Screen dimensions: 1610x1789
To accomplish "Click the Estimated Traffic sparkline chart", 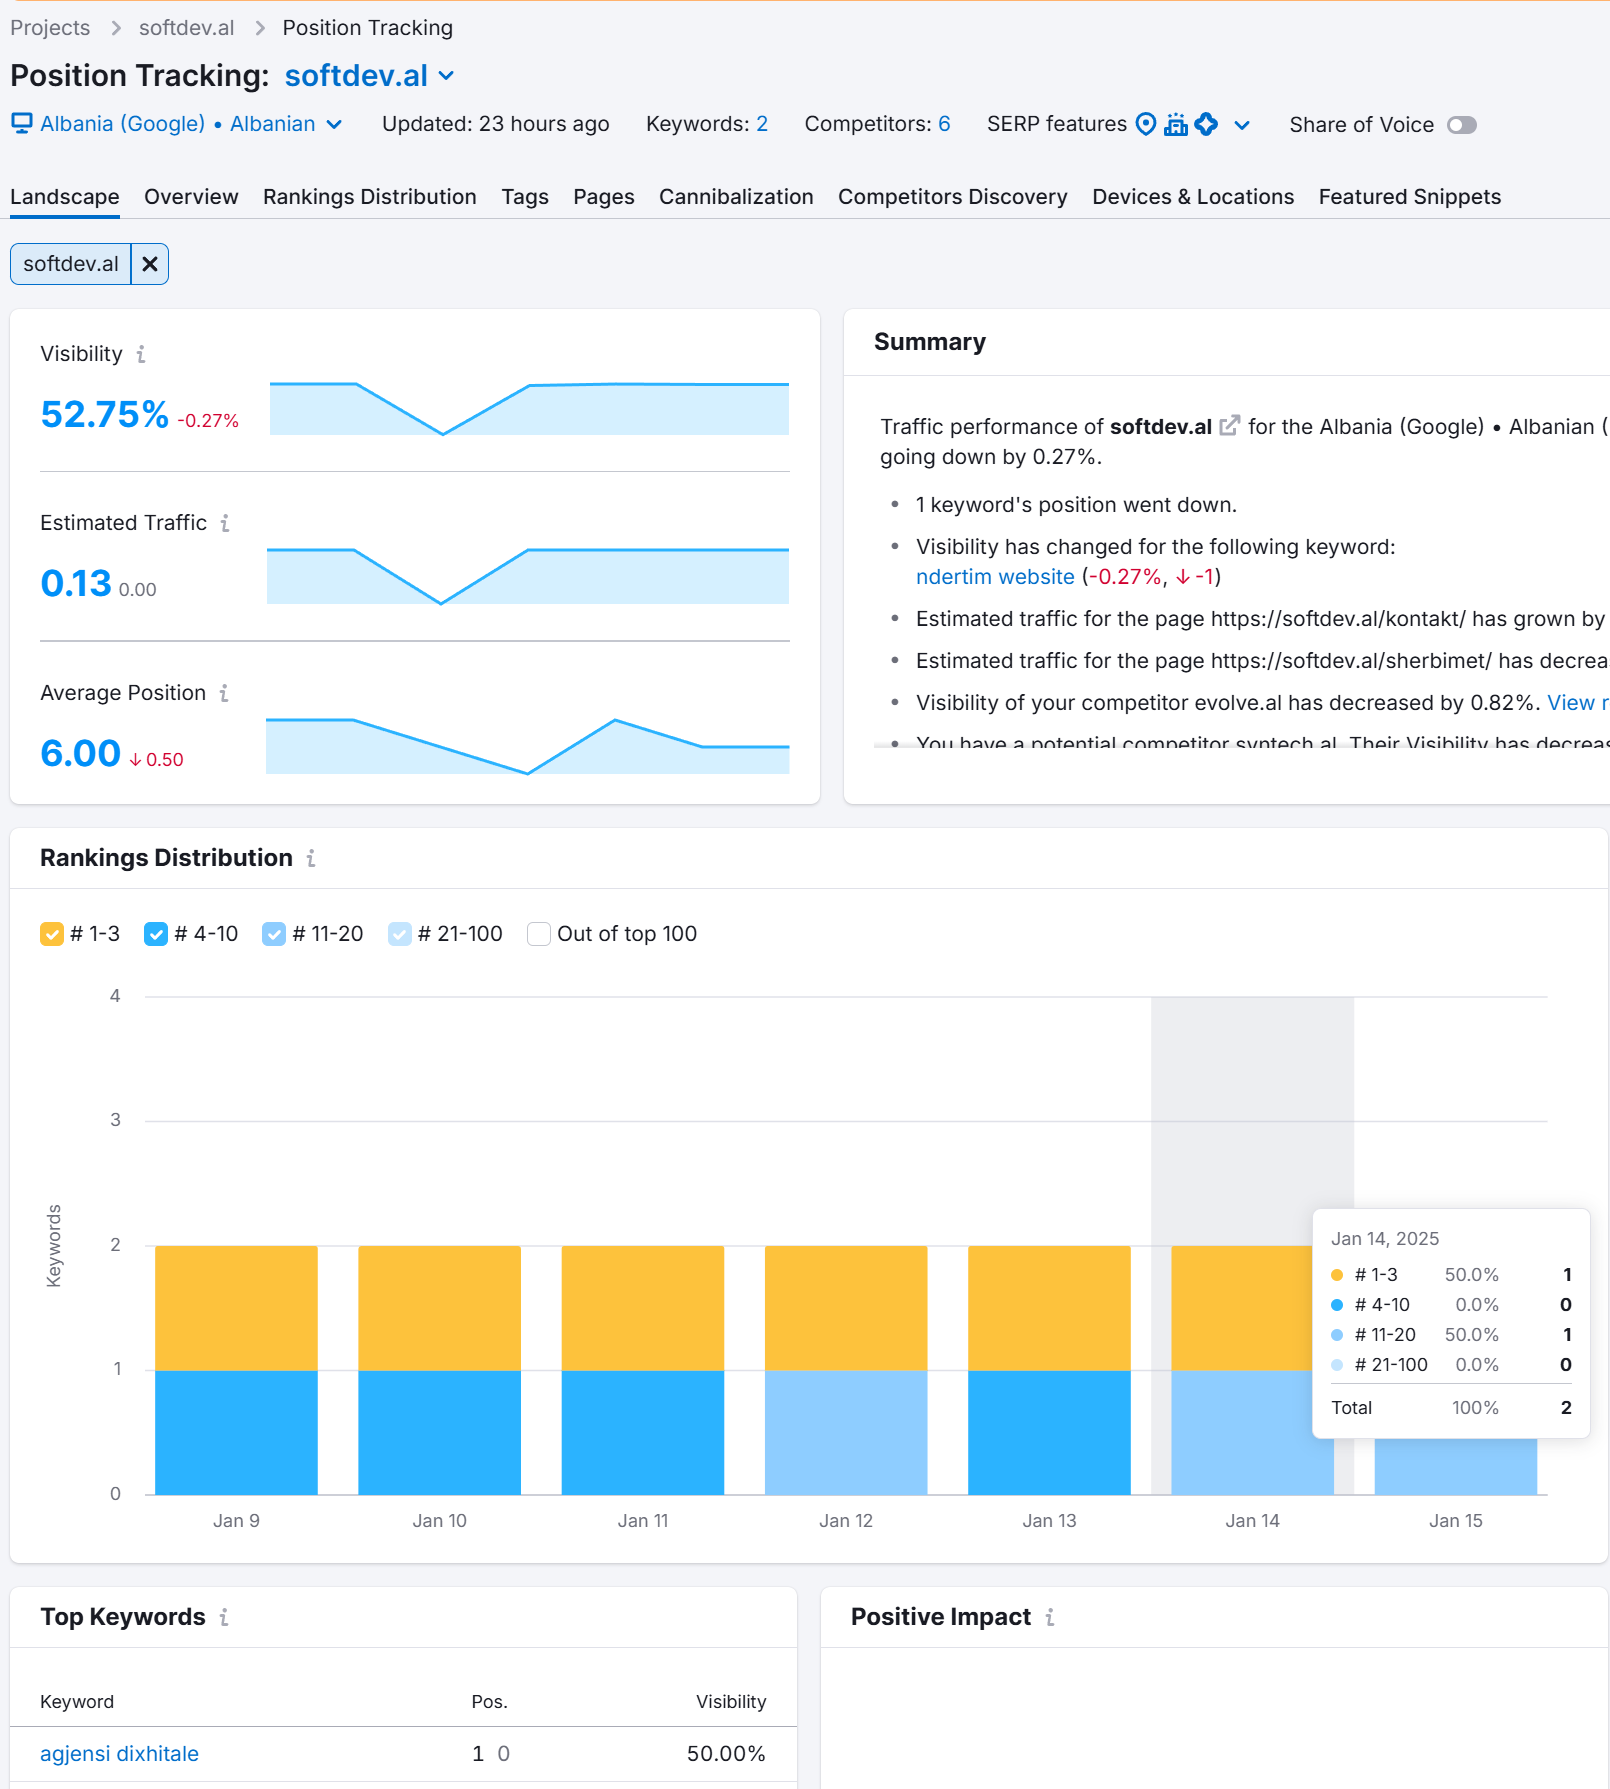I will point(528,576).
